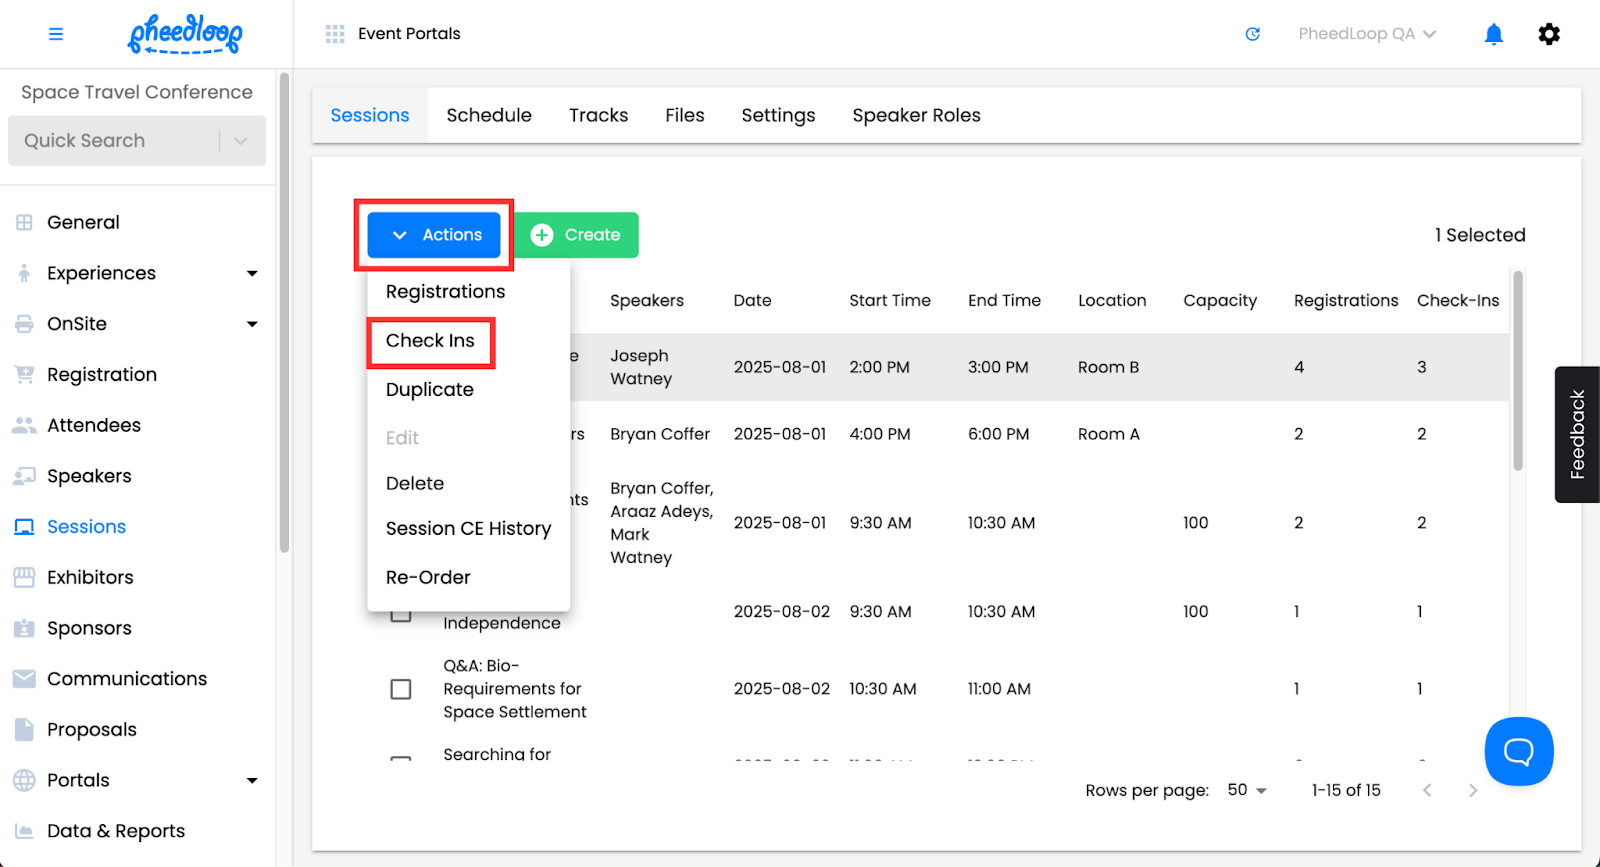
Task: Open the Feedback side tab
Action: [x=1577, y=434]
